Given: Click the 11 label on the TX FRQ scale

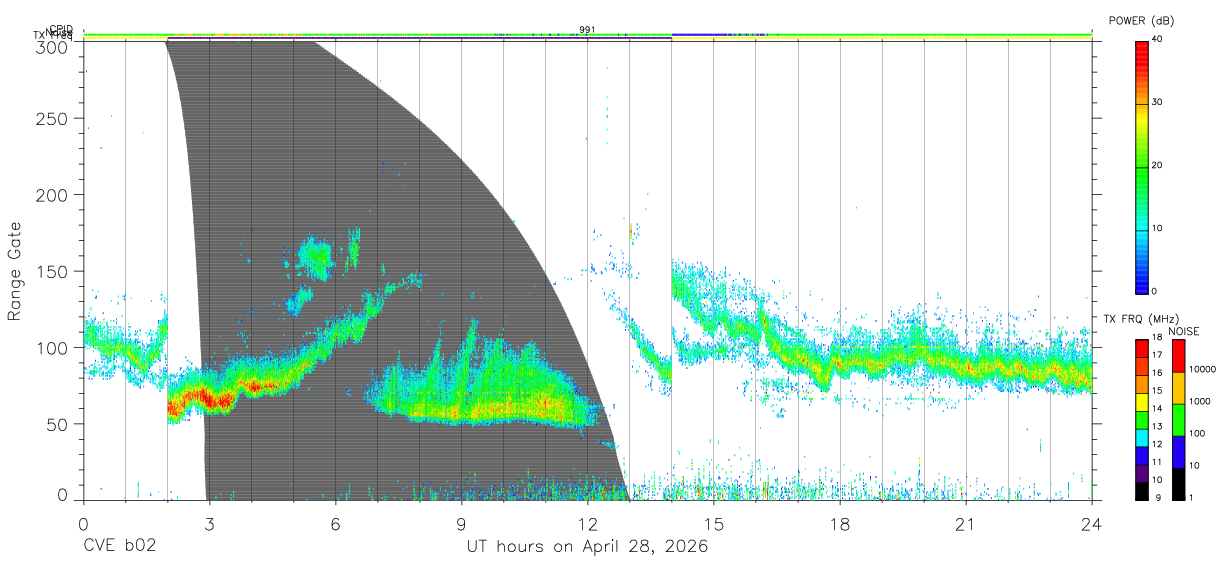Looking at the screenshot, I should click(1157, 463).
